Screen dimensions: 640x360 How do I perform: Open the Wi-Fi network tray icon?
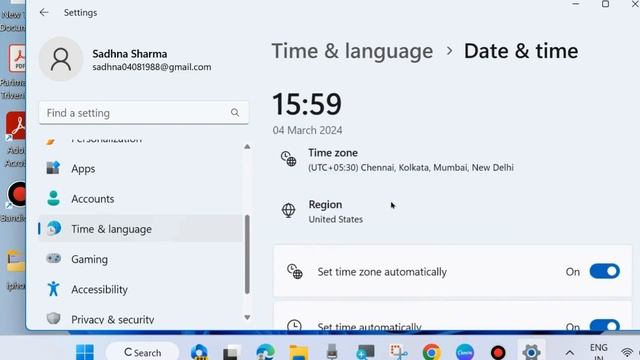(x=627, y=352)
